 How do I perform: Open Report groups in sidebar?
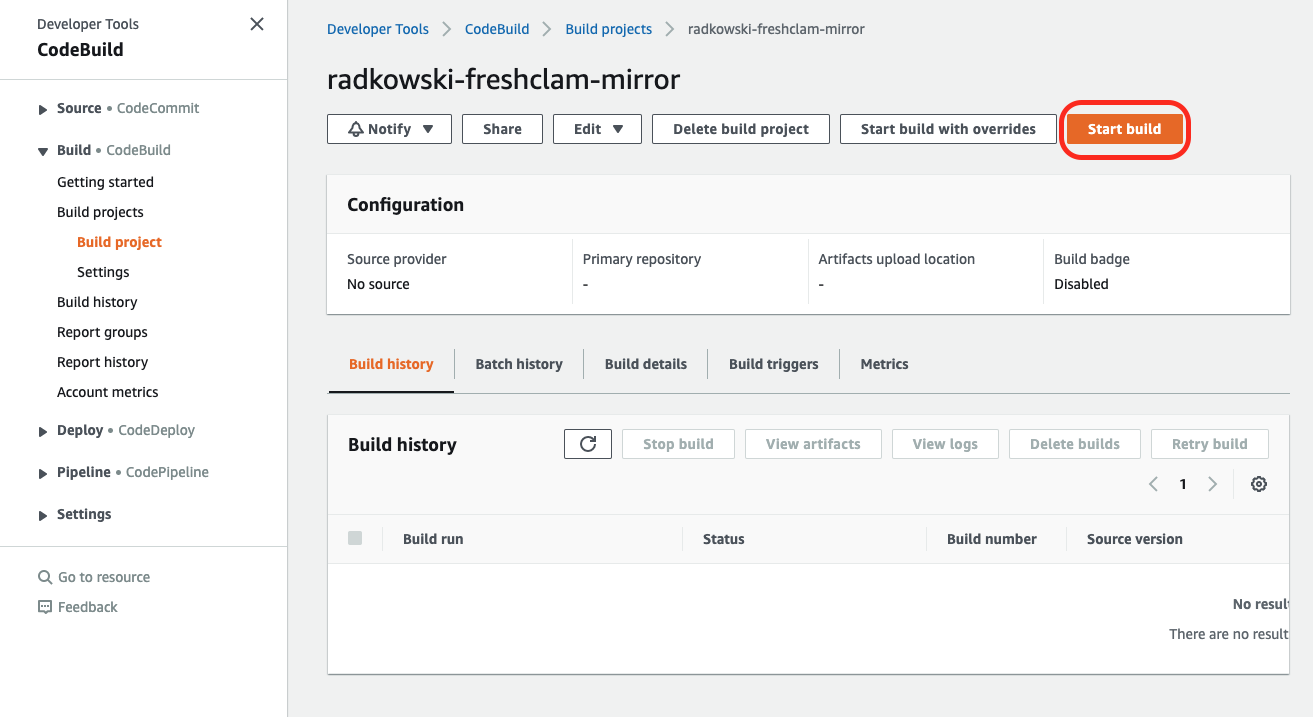coord(102,332)
